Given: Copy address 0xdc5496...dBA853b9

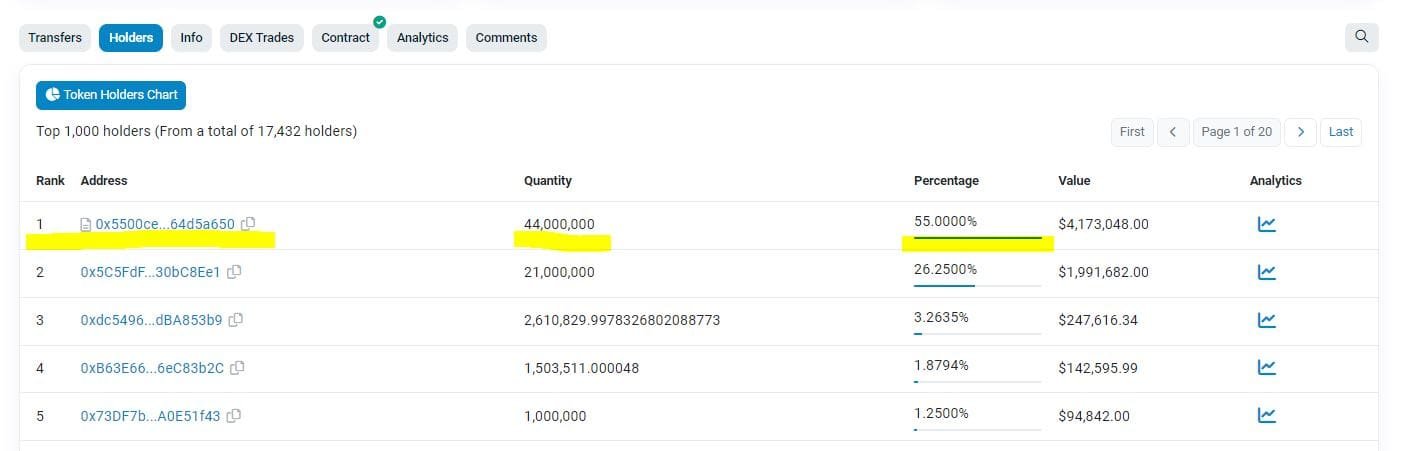Looking at the screenshot, I should click(x=236, y=320).
